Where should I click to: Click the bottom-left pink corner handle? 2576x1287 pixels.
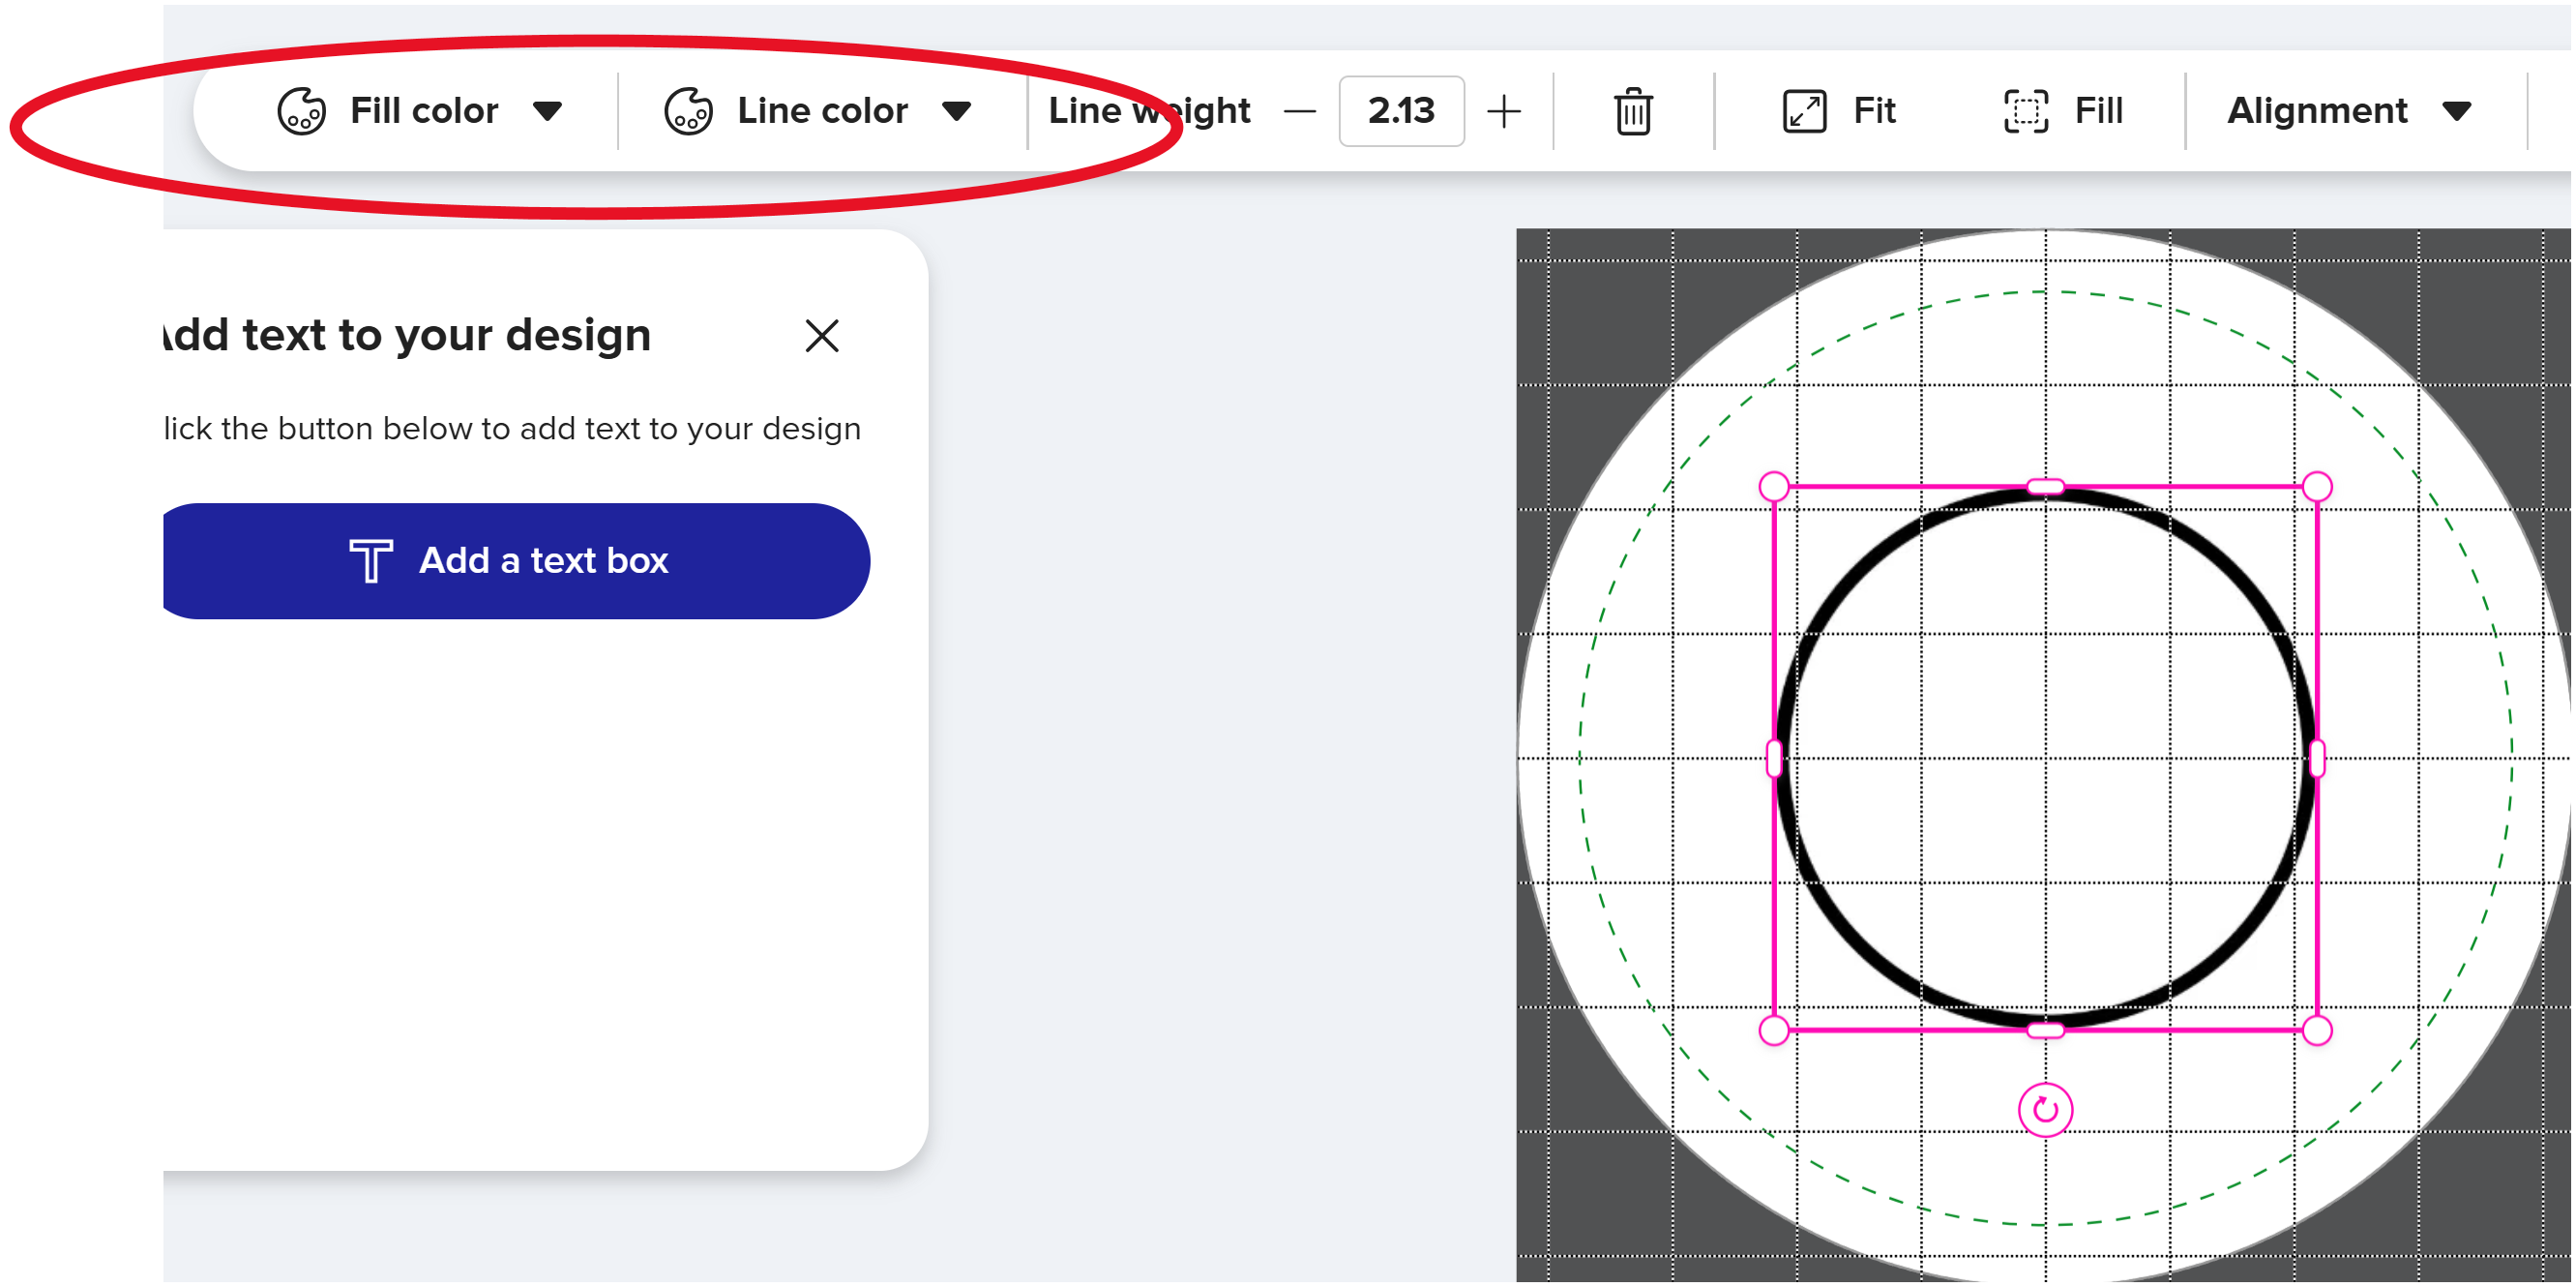[1774, 1031]
